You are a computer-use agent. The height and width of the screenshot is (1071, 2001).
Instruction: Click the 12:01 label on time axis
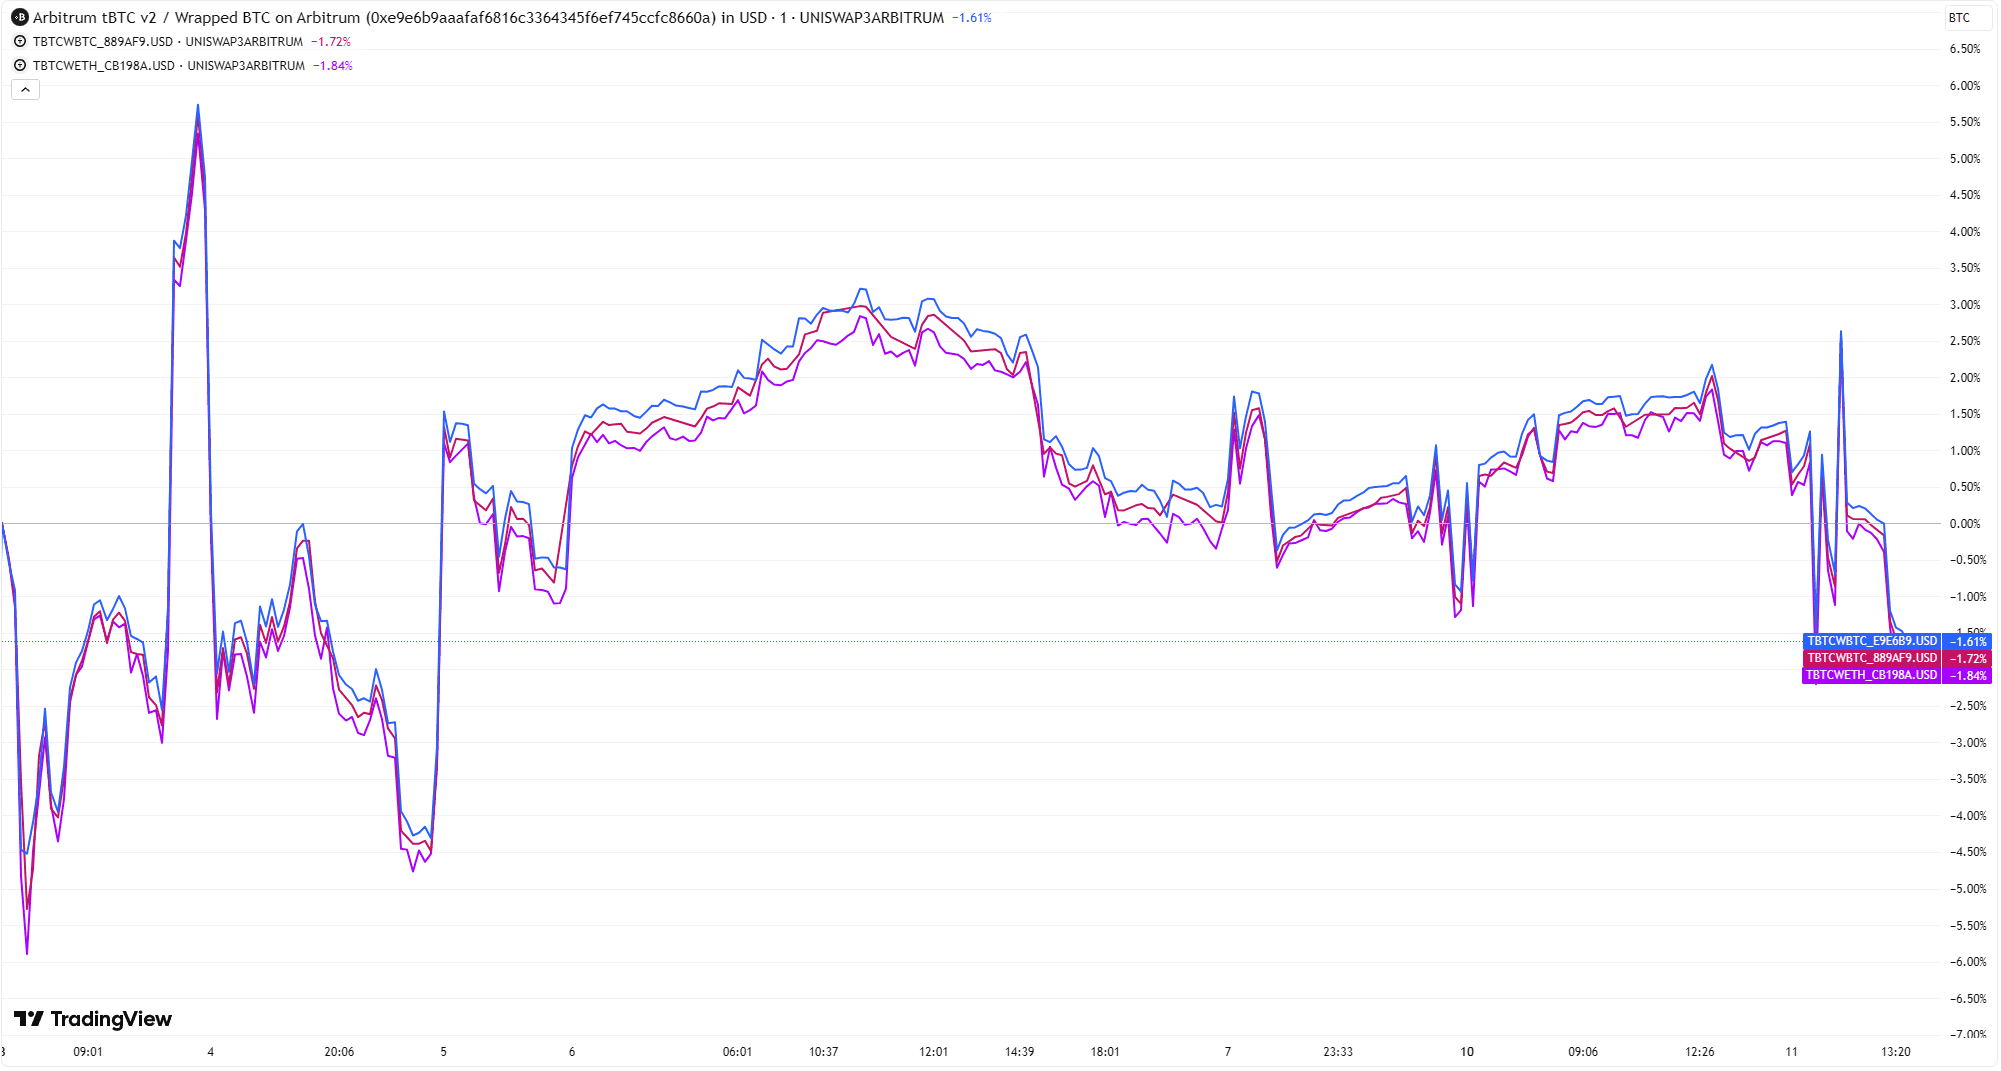point(933,1052)
